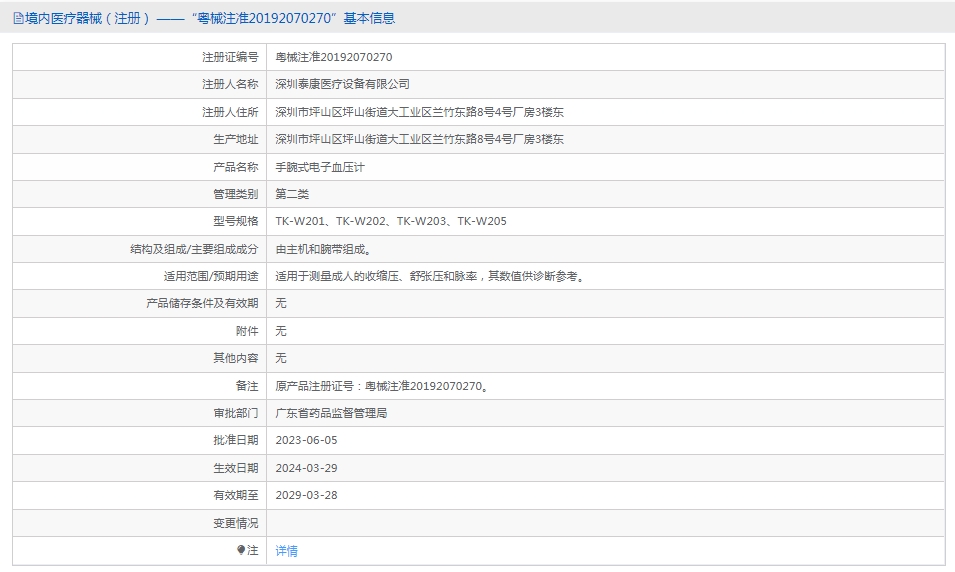Click the 备注 label

[x=247, y=386]
